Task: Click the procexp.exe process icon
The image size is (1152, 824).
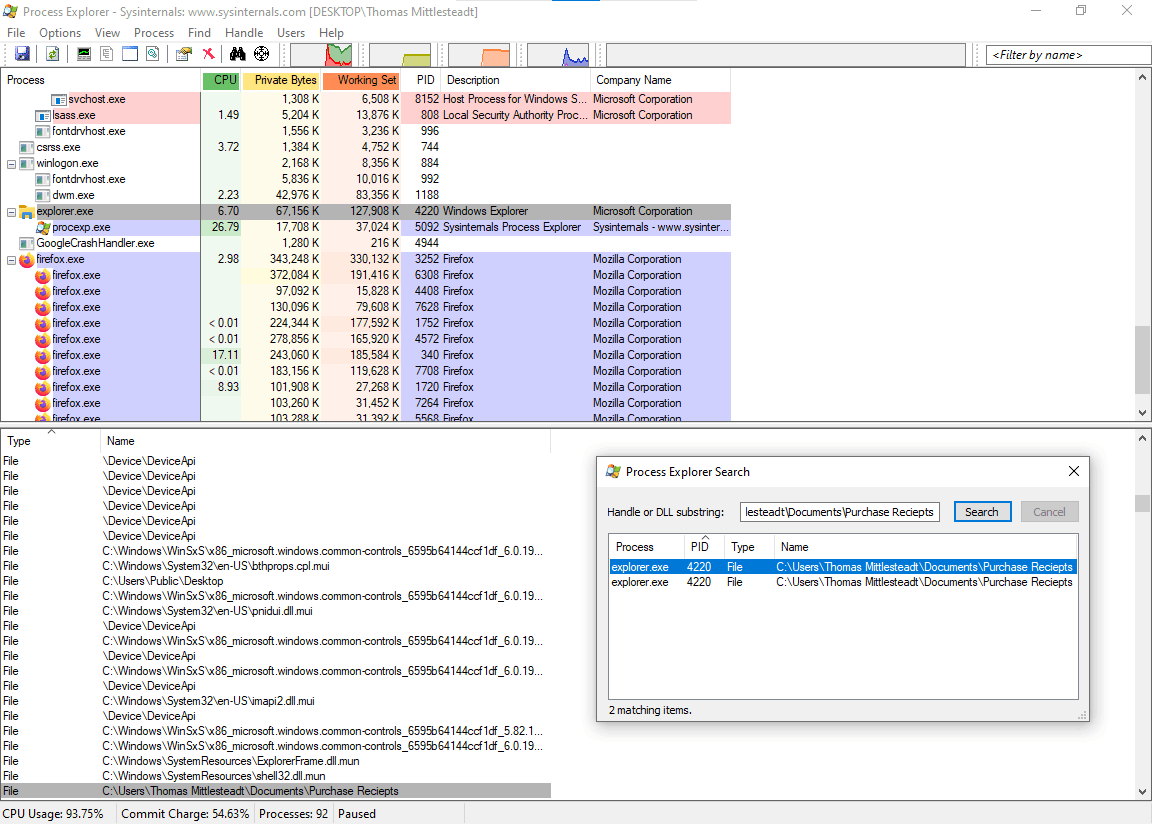Action: (43, 228)
